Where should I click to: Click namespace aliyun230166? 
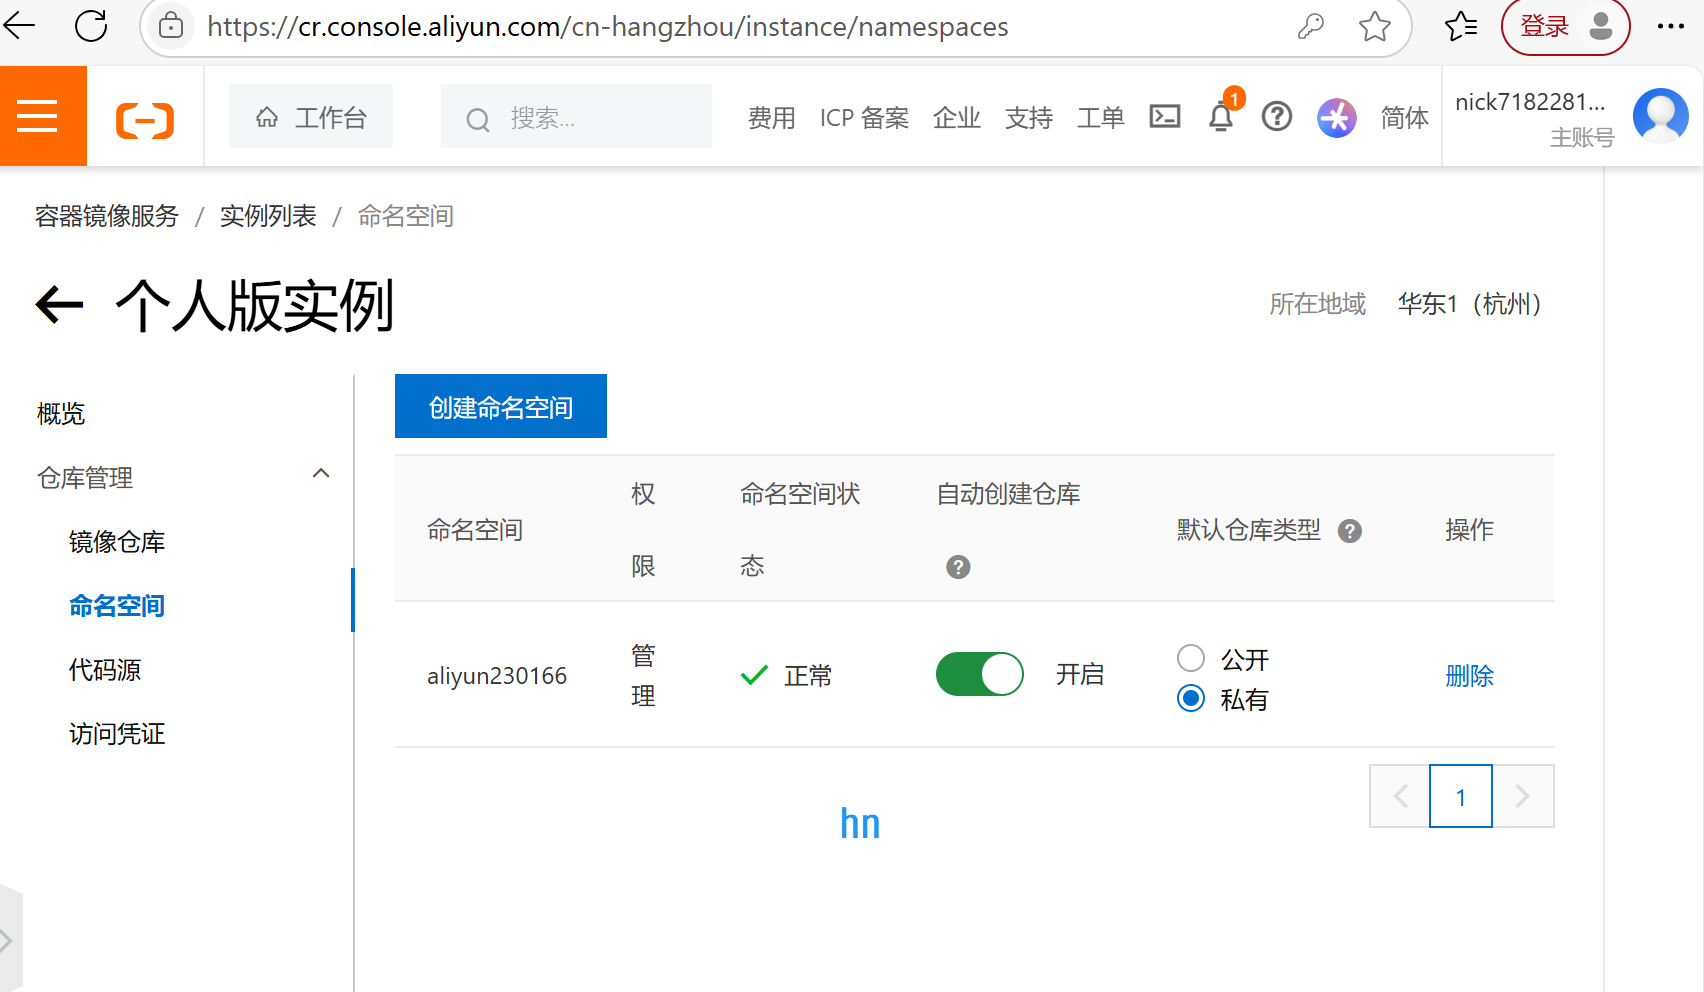[x=497, y=676]
